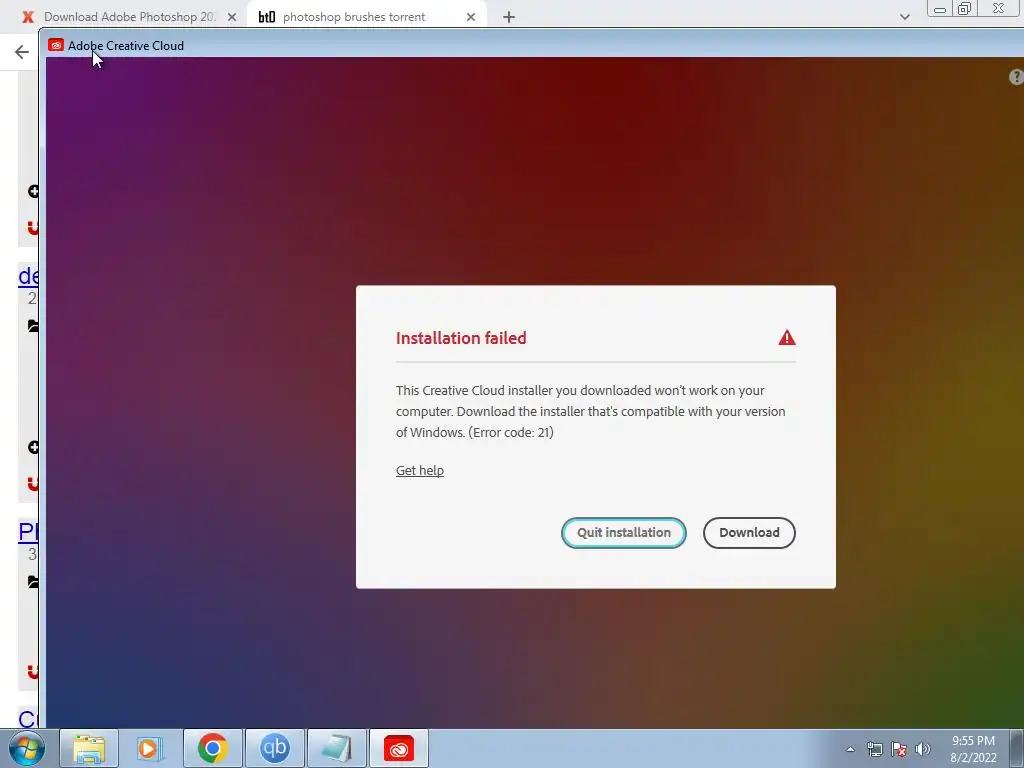This screenshot has height=768, width=1024.
Task: Open the Windows Start menu
Action: (27, 748)
